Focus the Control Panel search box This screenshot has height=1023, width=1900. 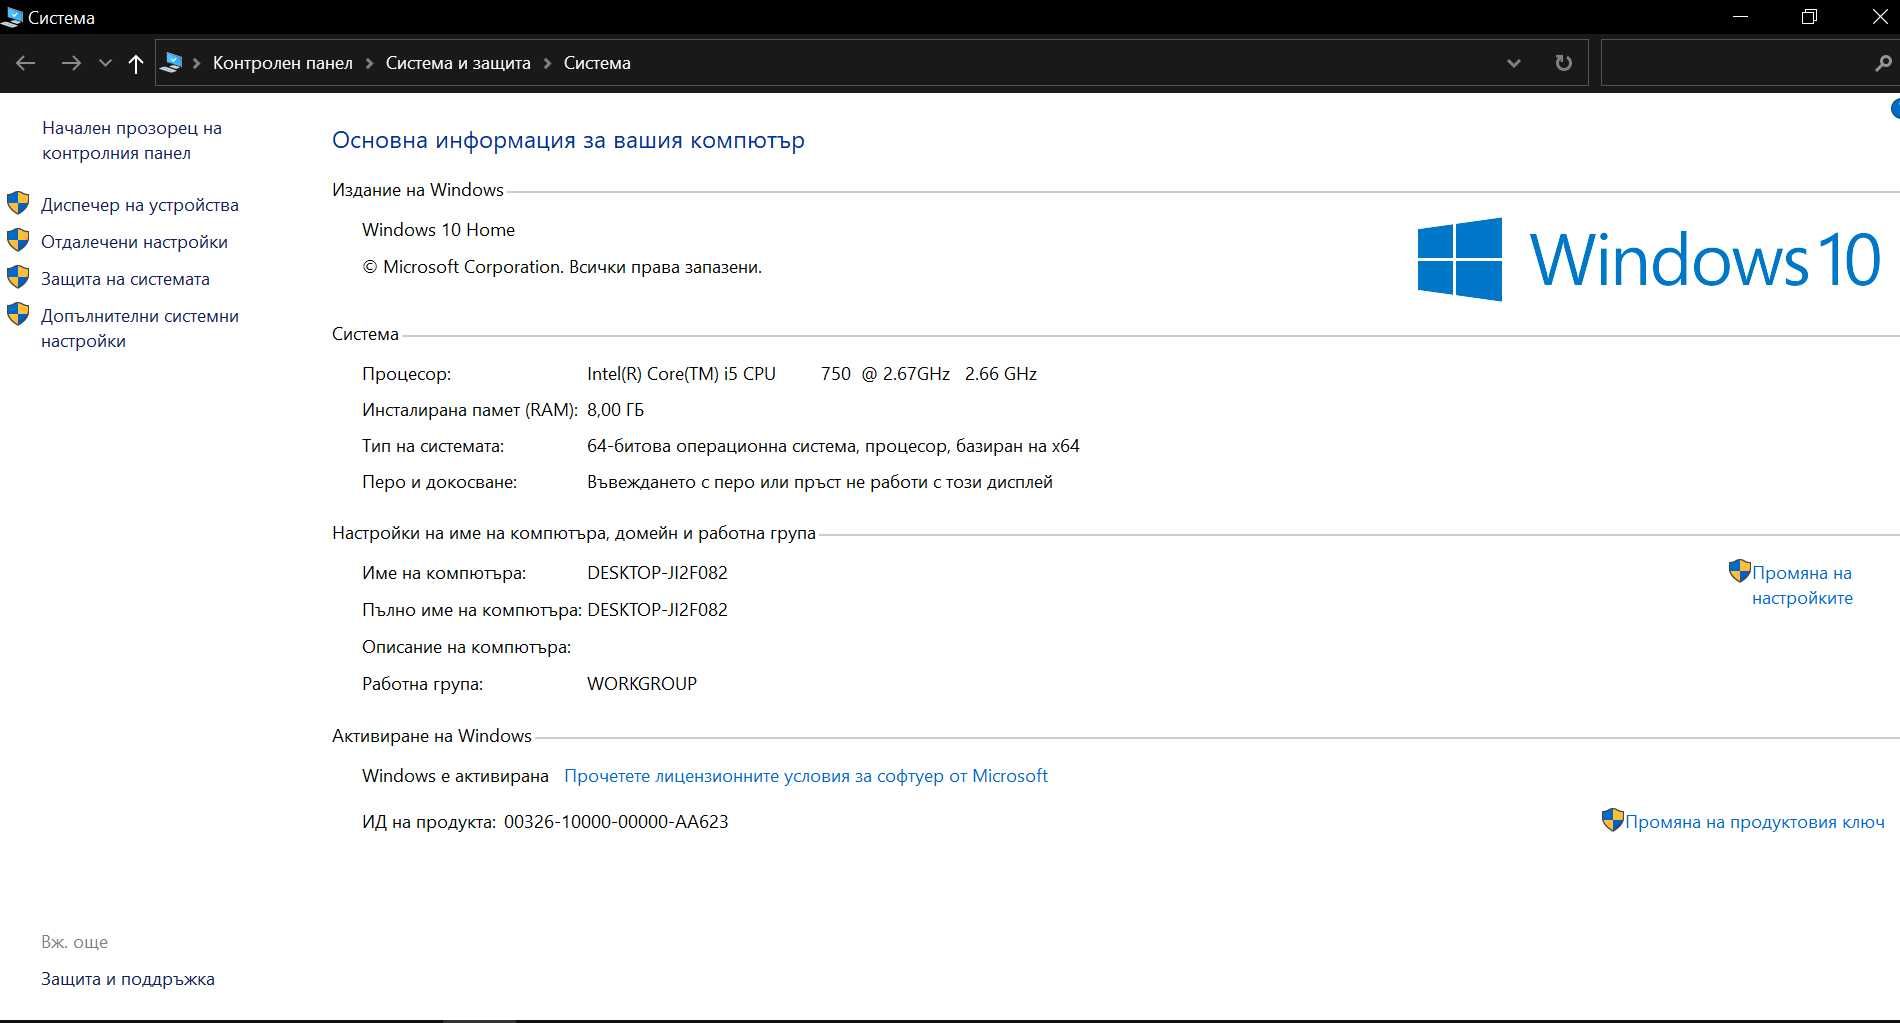tap(1736, 63)
